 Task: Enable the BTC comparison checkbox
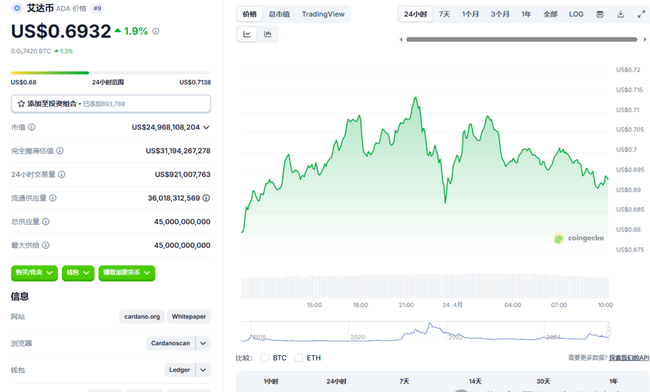click(265, 358)
